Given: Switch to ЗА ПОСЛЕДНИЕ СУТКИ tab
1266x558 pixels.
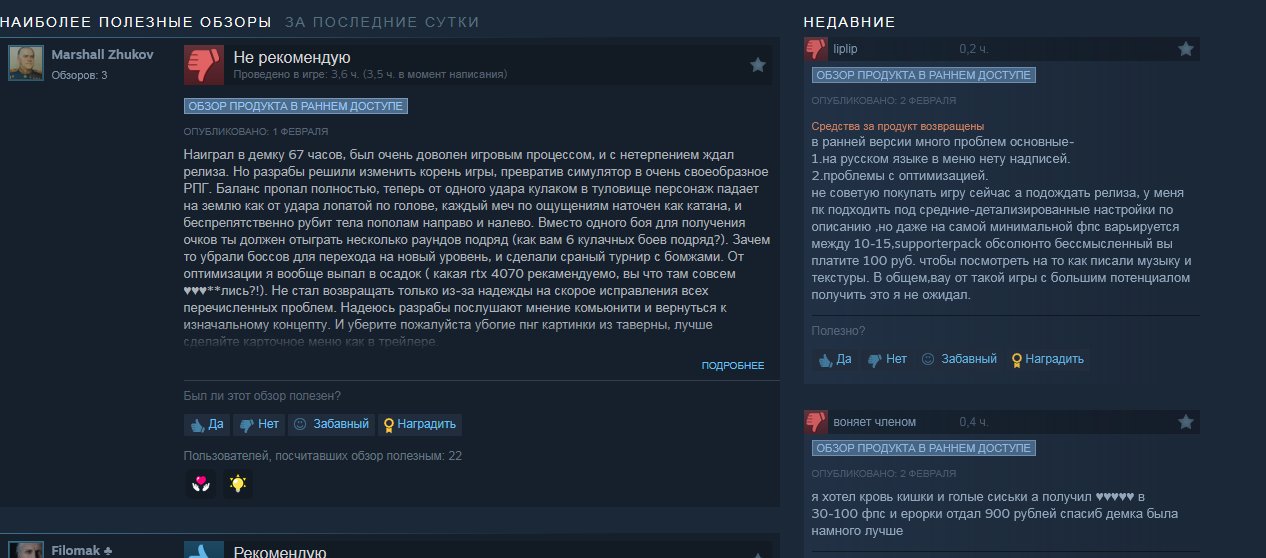Looking at the screenshot, I should point(382,22).
